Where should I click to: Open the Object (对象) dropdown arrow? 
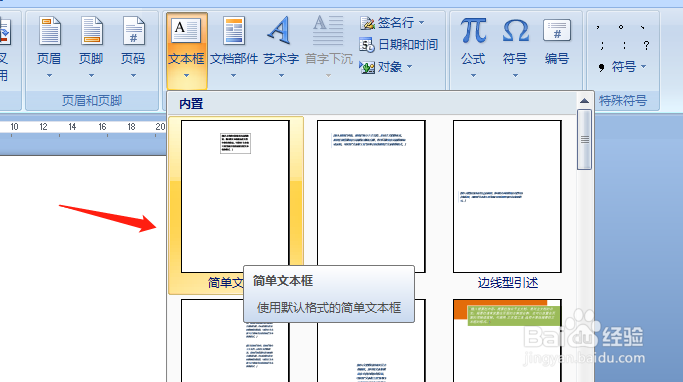pyautogui.click(x=409, y=67)
